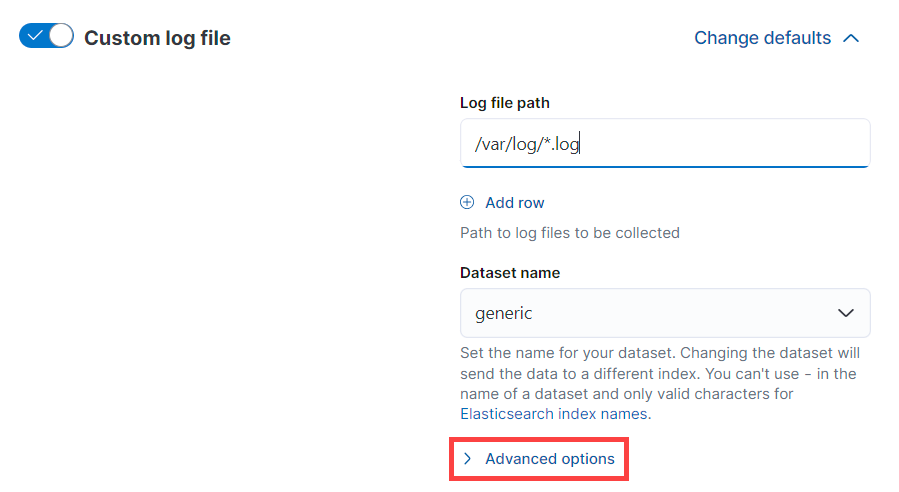Click the white knob of the toggle
The width and height of the screenshot is (899, 492).
(x=60, y=37)
